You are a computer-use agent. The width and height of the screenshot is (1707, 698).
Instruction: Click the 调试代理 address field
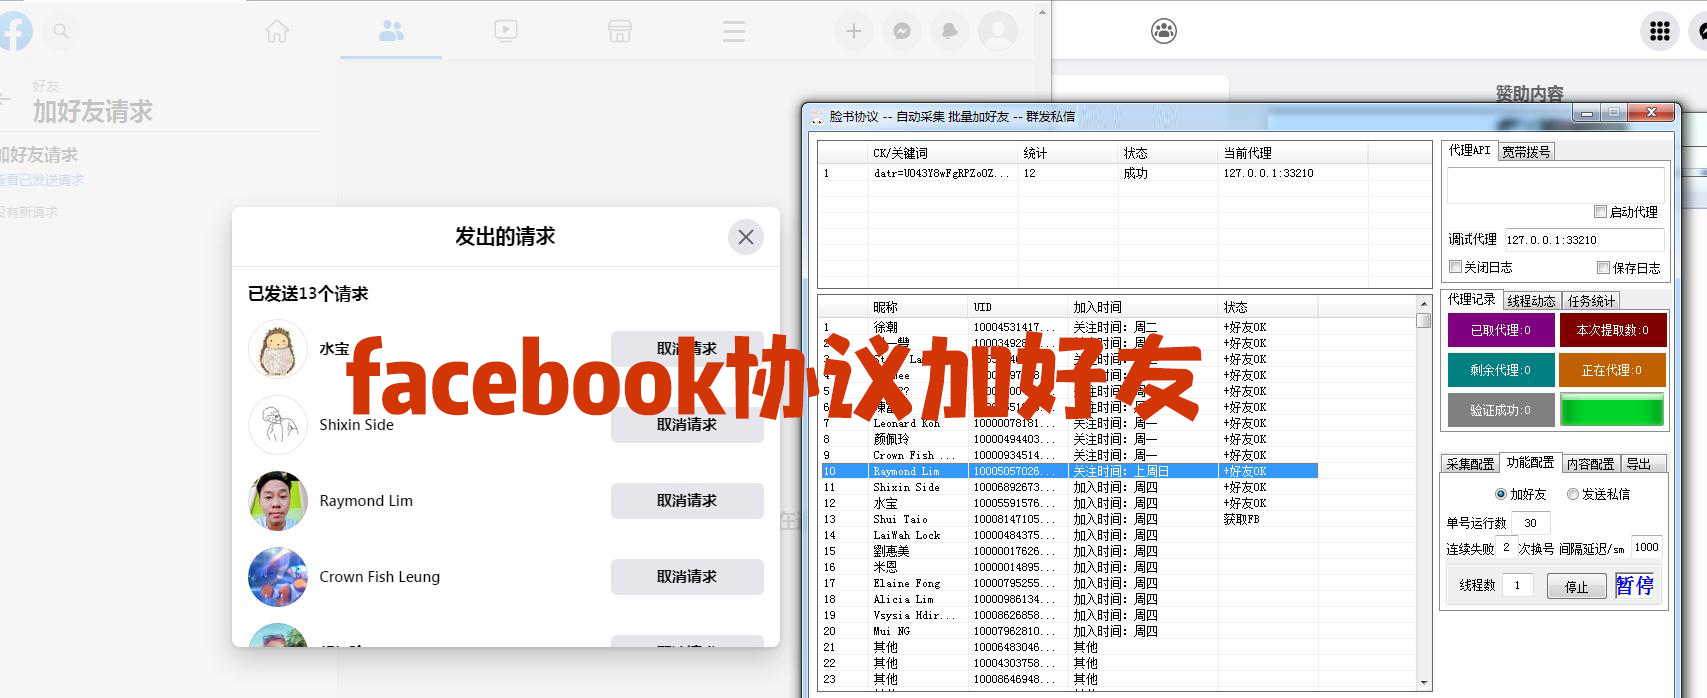click(1584, 240)
